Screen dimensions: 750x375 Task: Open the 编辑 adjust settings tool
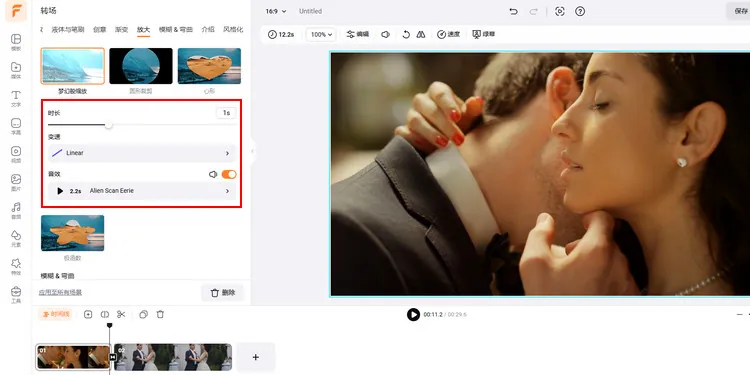[358, 34]
